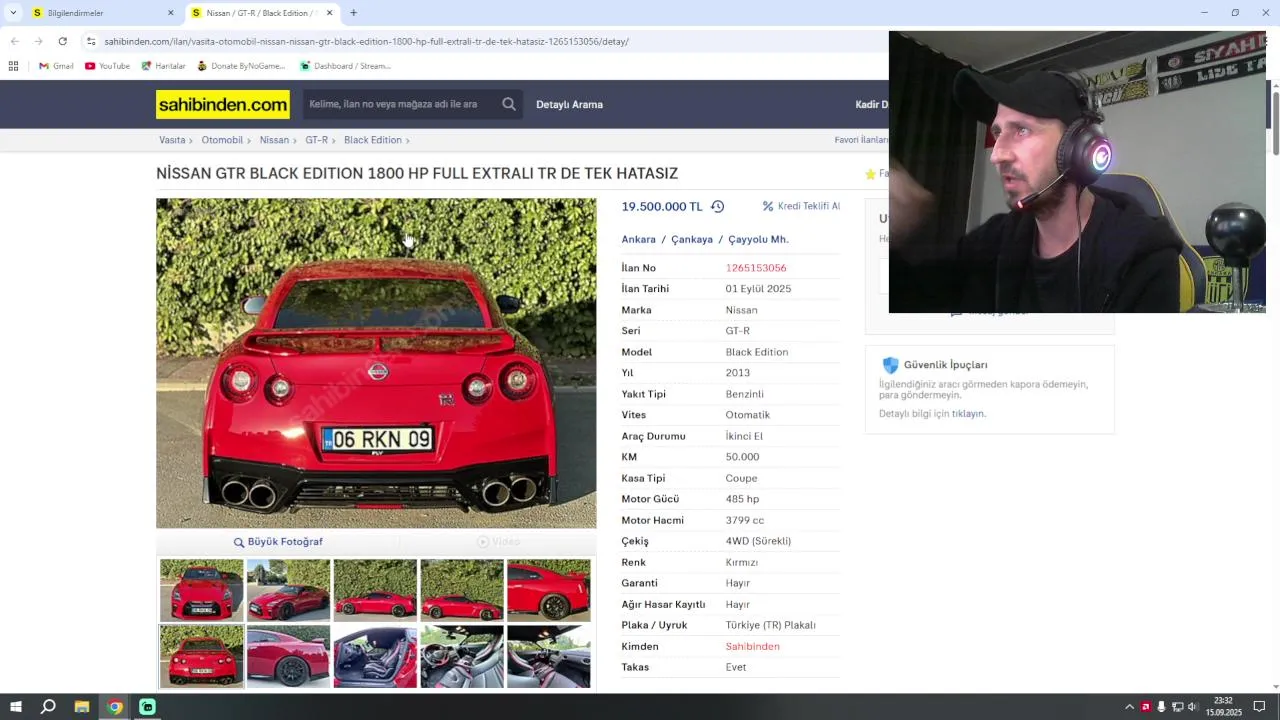Go back in browser history
The height and width of the screenshot is (720, 1280).
point(15,41)
